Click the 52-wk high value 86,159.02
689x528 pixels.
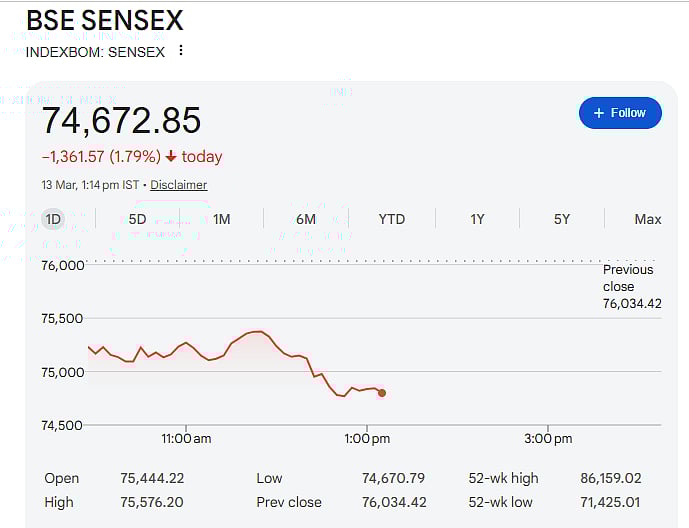[x=611, y=478]
